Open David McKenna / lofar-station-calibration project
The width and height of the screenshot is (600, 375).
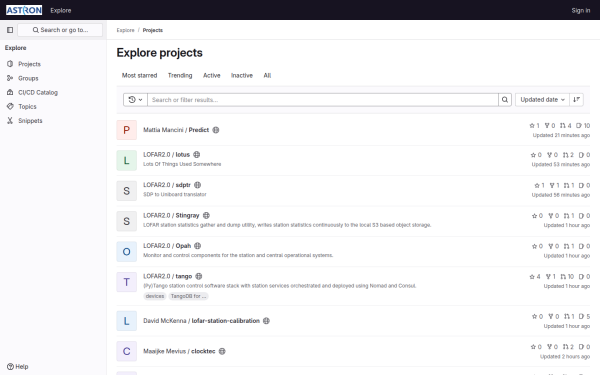coord(201,321)
